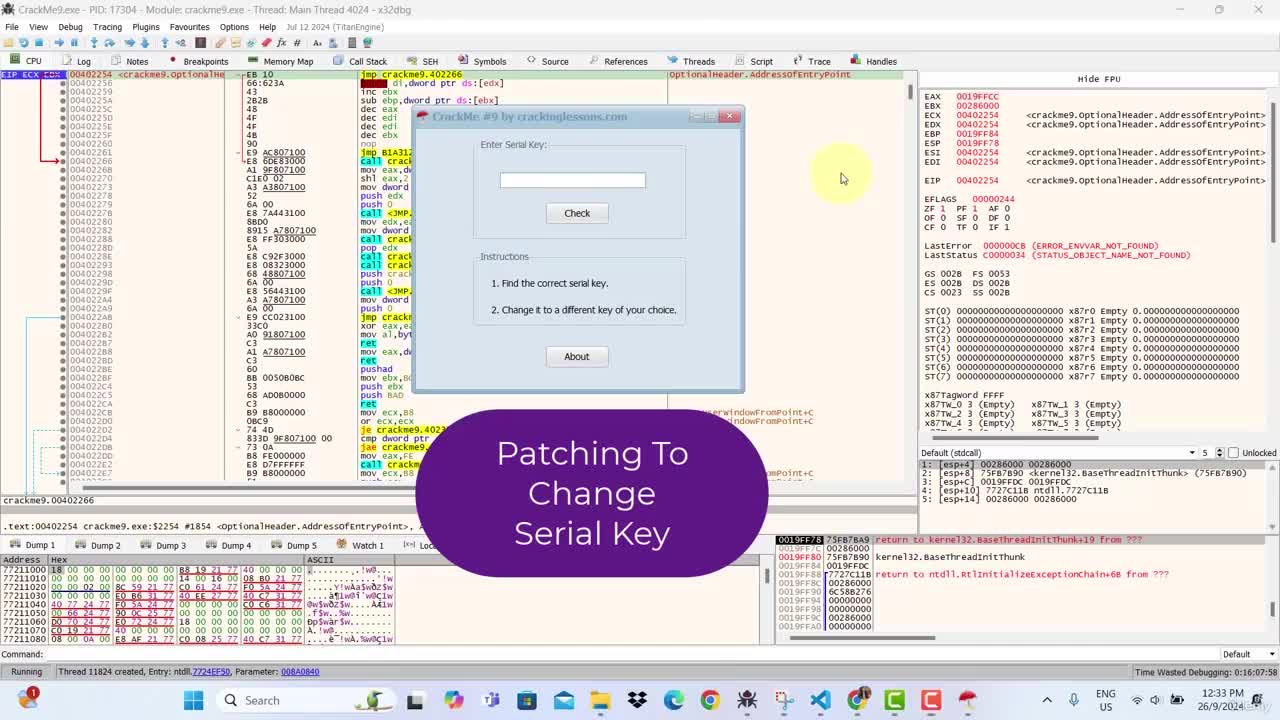This screenshot has height=720, width=1280.
Task: Open the Bookmarks toolbar icon
Action: (266, 43)
